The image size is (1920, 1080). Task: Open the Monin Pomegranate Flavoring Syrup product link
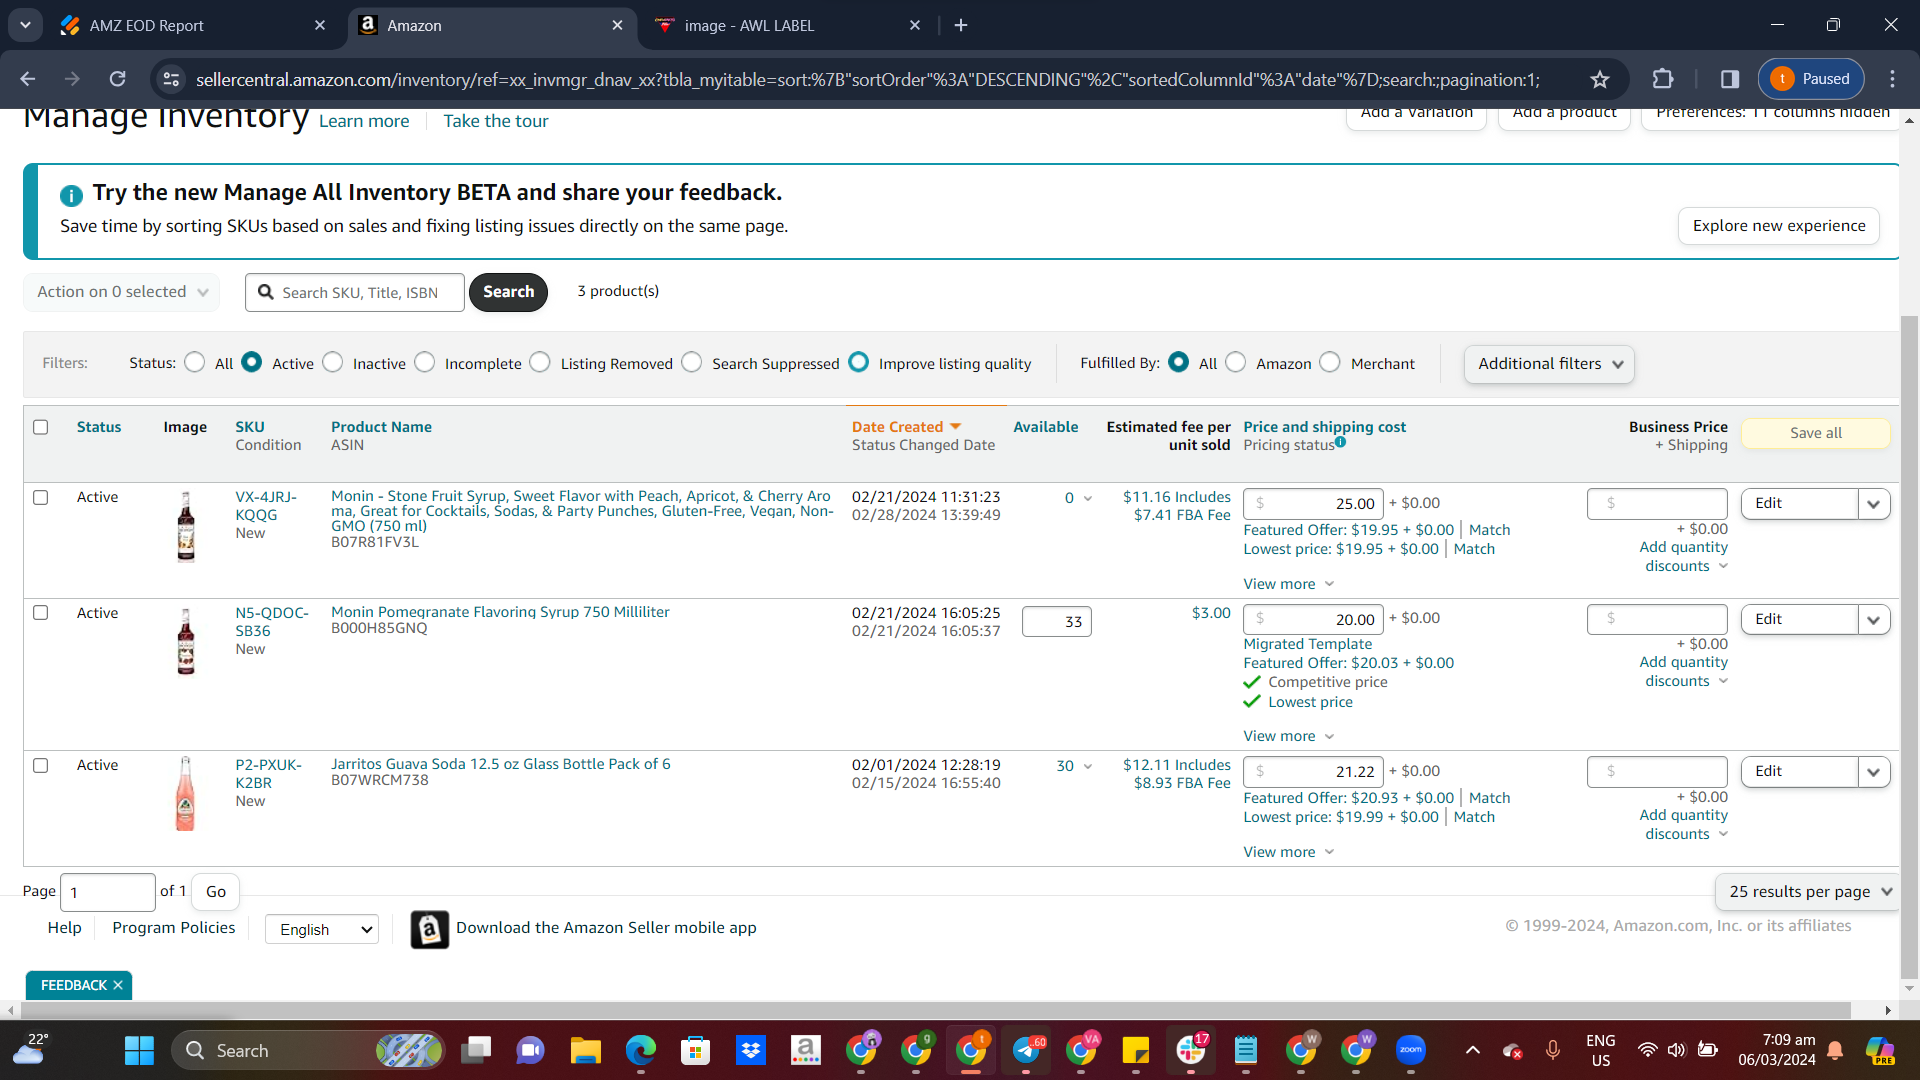(500, 612)
